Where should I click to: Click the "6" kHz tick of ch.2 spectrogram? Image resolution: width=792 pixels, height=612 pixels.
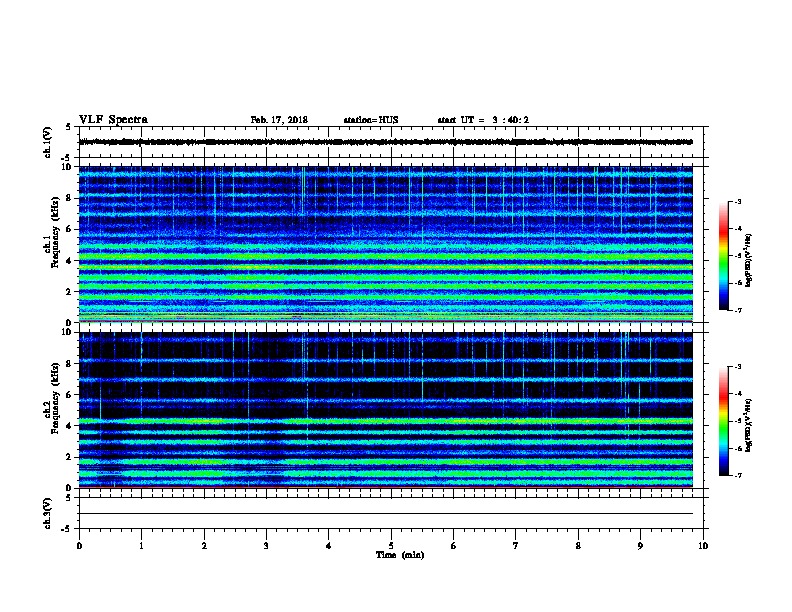69,395
